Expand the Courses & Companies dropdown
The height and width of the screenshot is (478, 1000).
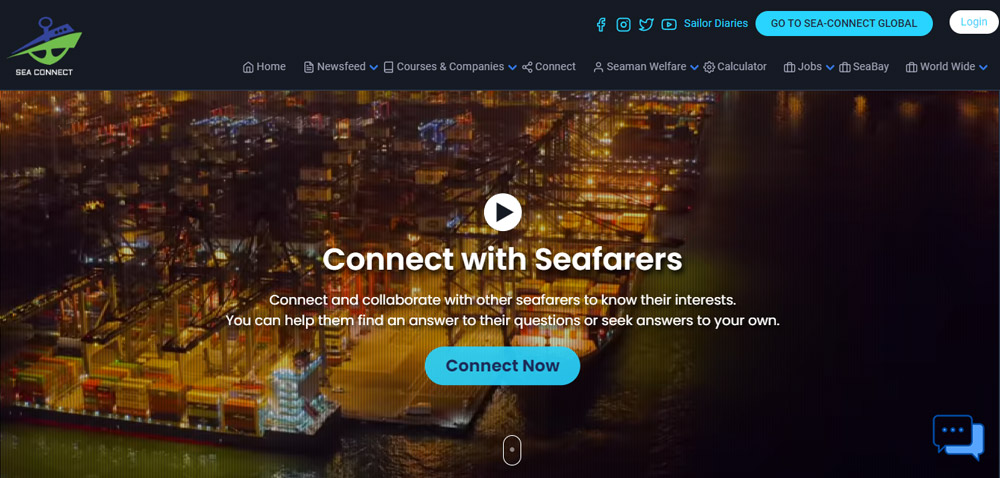coord(512,68)
